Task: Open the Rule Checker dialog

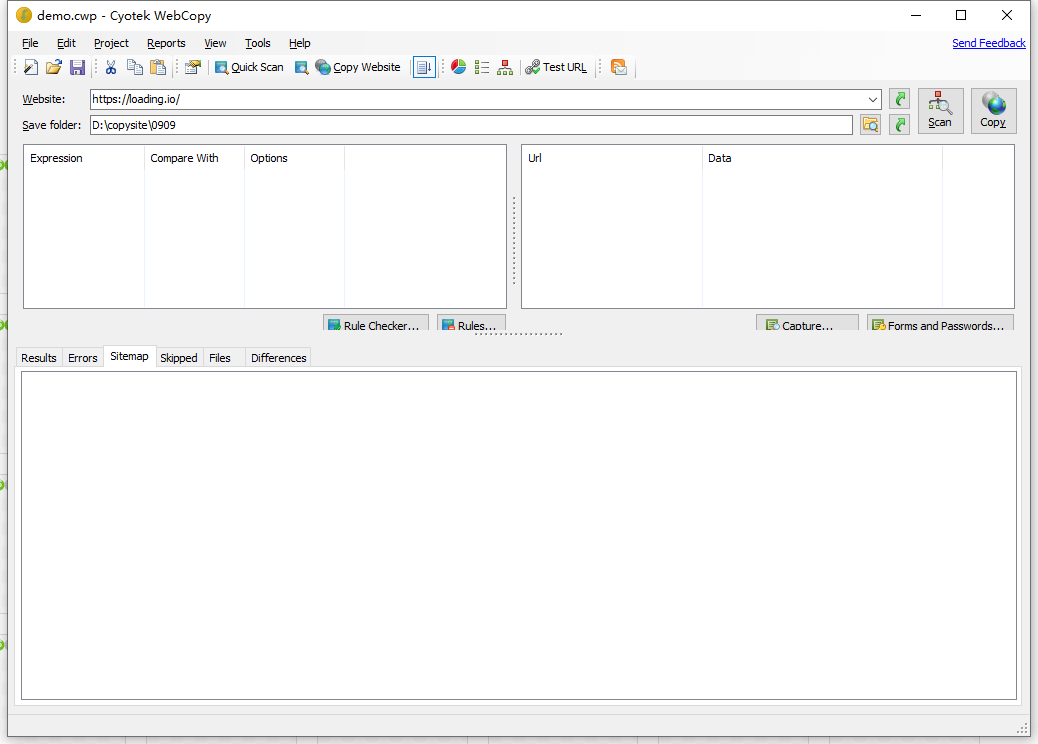Action: 376,323
